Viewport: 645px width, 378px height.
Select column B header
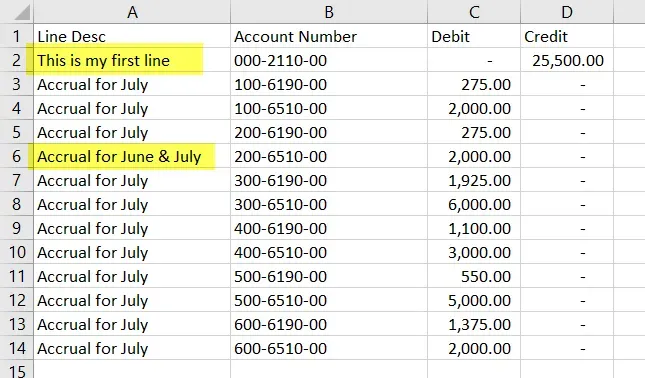pyautogui.click(x=329, y=12)
